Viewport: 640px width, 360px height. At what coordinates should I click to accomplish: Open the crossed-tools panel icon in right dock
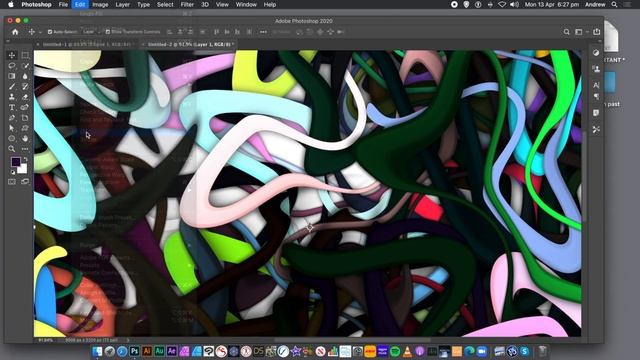pos(596,129)
